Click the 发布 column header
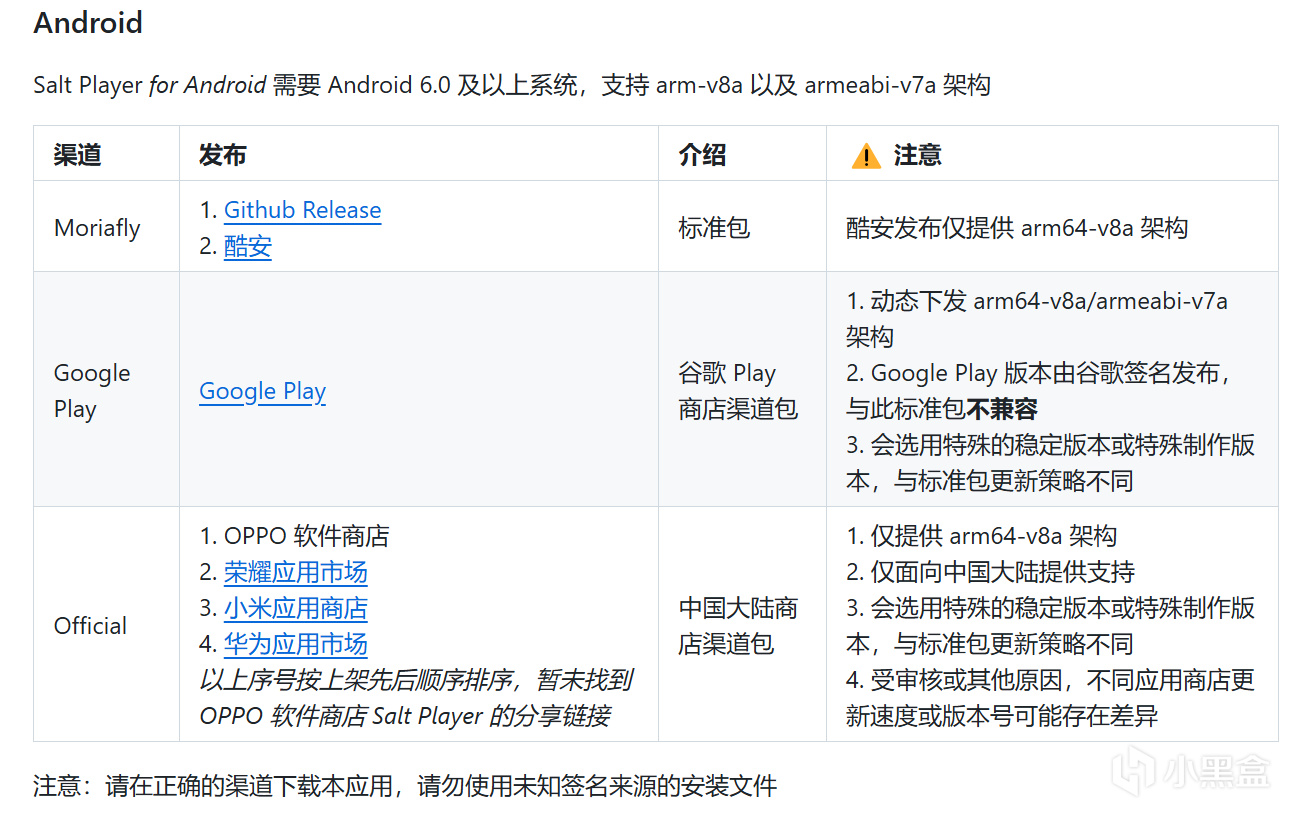 223,155
